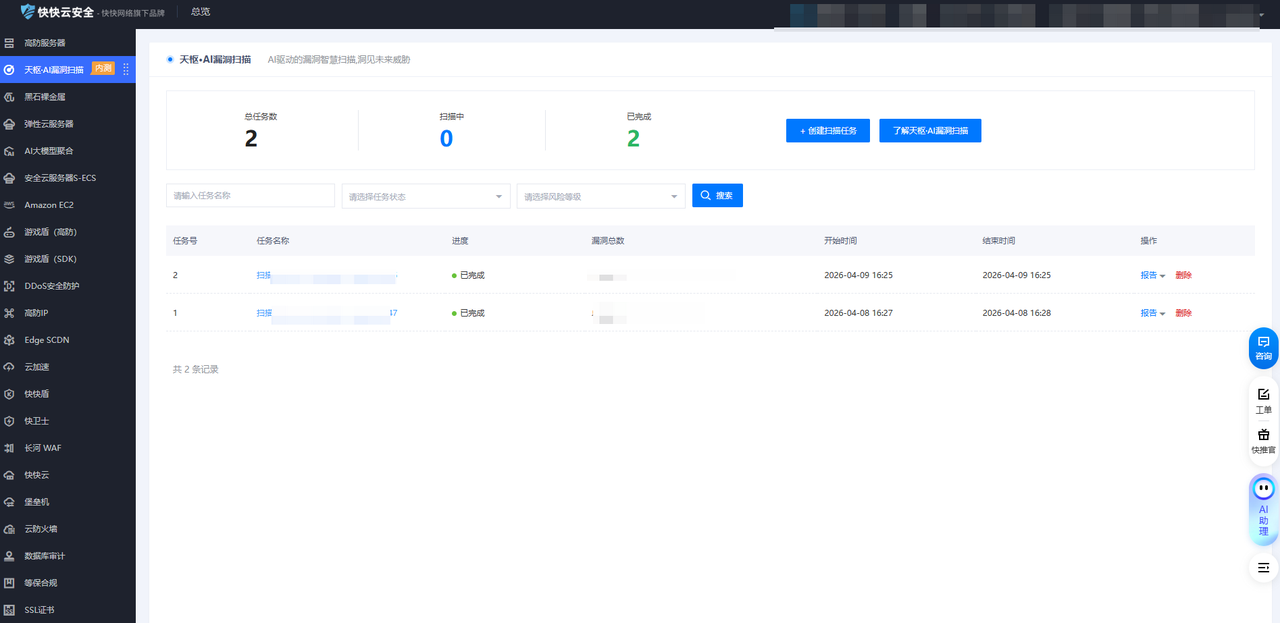
Task: Open 黑石裸金属 from the sidebar
Action: 44,97
